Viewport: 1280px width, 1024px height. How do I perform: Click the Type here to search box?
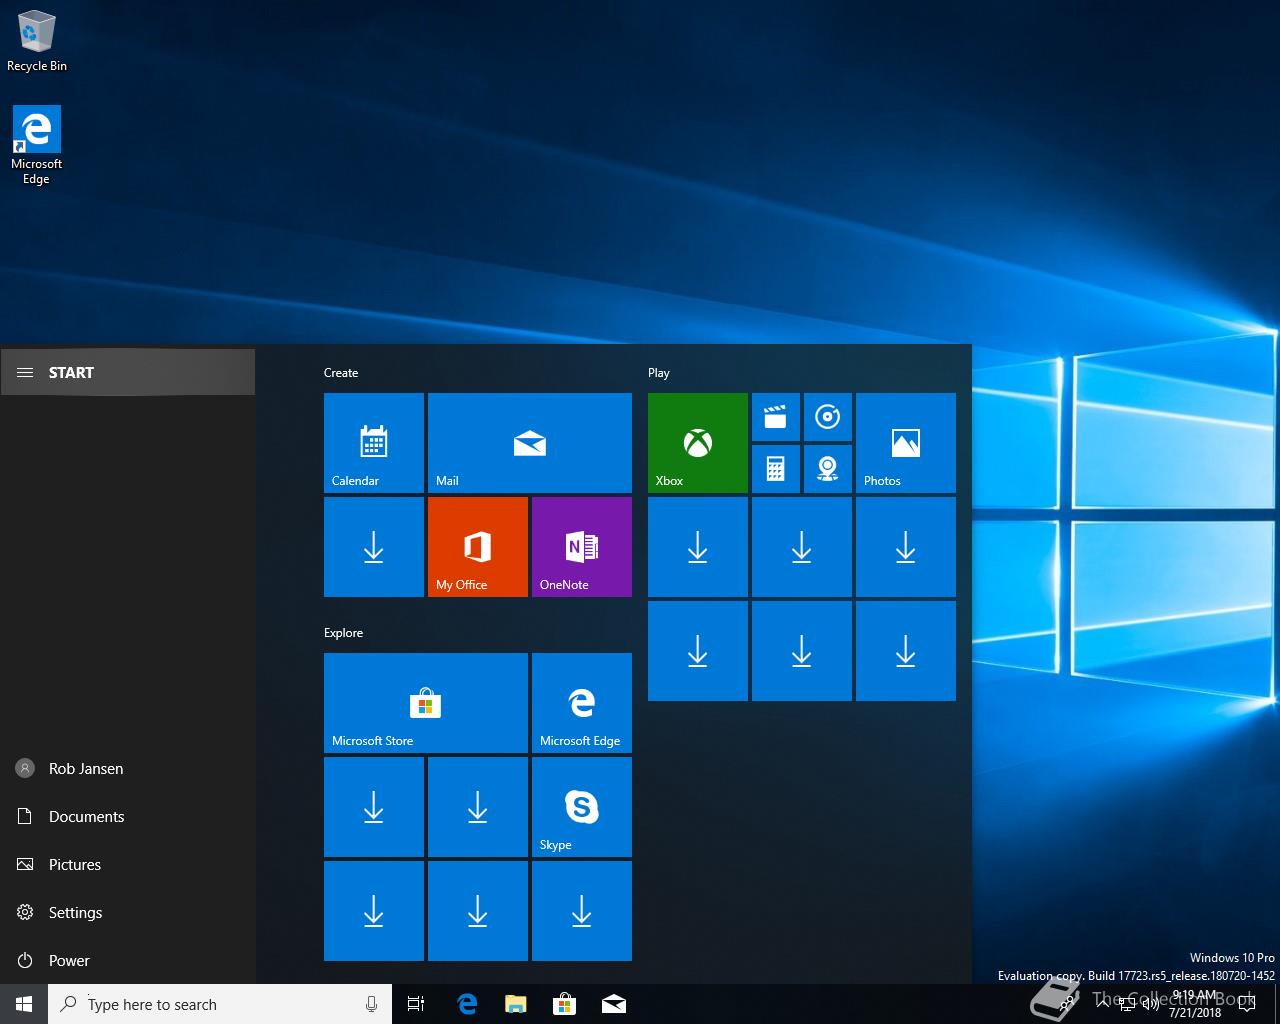point(220,1004)
